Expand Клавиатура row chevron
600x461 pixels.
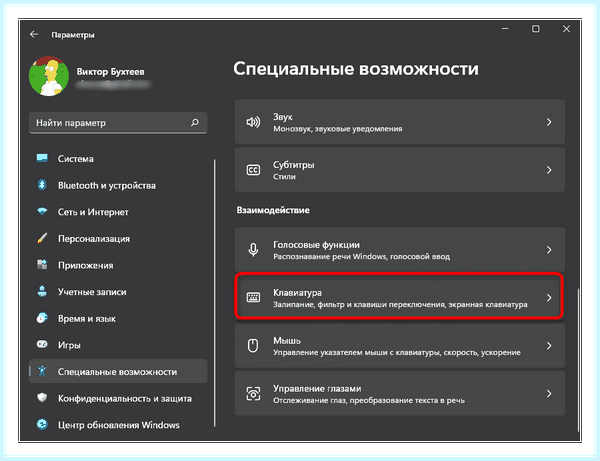click(x=549, y=298)
